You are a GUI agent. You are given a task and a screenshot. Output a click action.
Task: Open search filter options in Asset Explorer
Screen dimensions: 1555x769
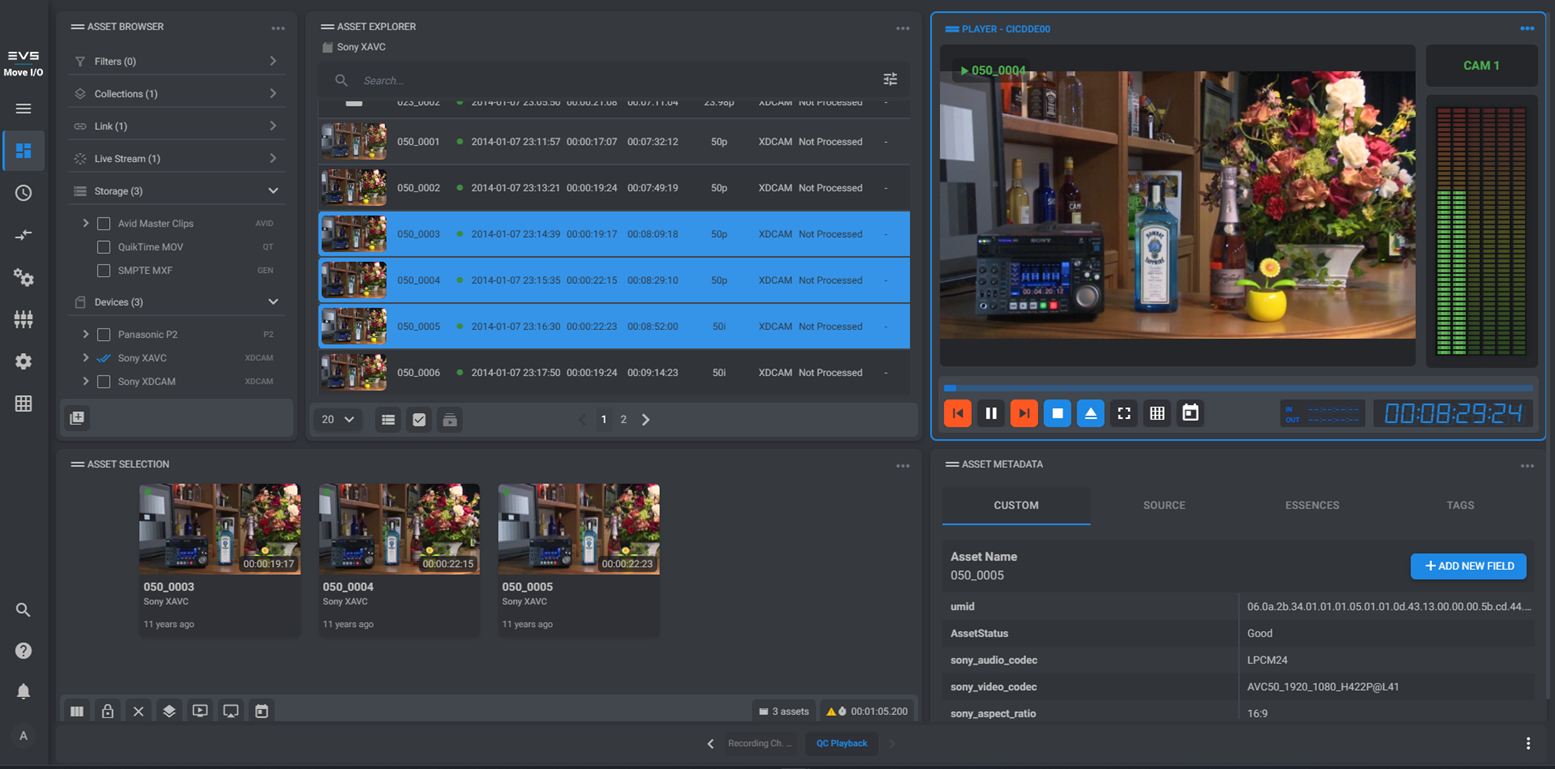(890, 80)
